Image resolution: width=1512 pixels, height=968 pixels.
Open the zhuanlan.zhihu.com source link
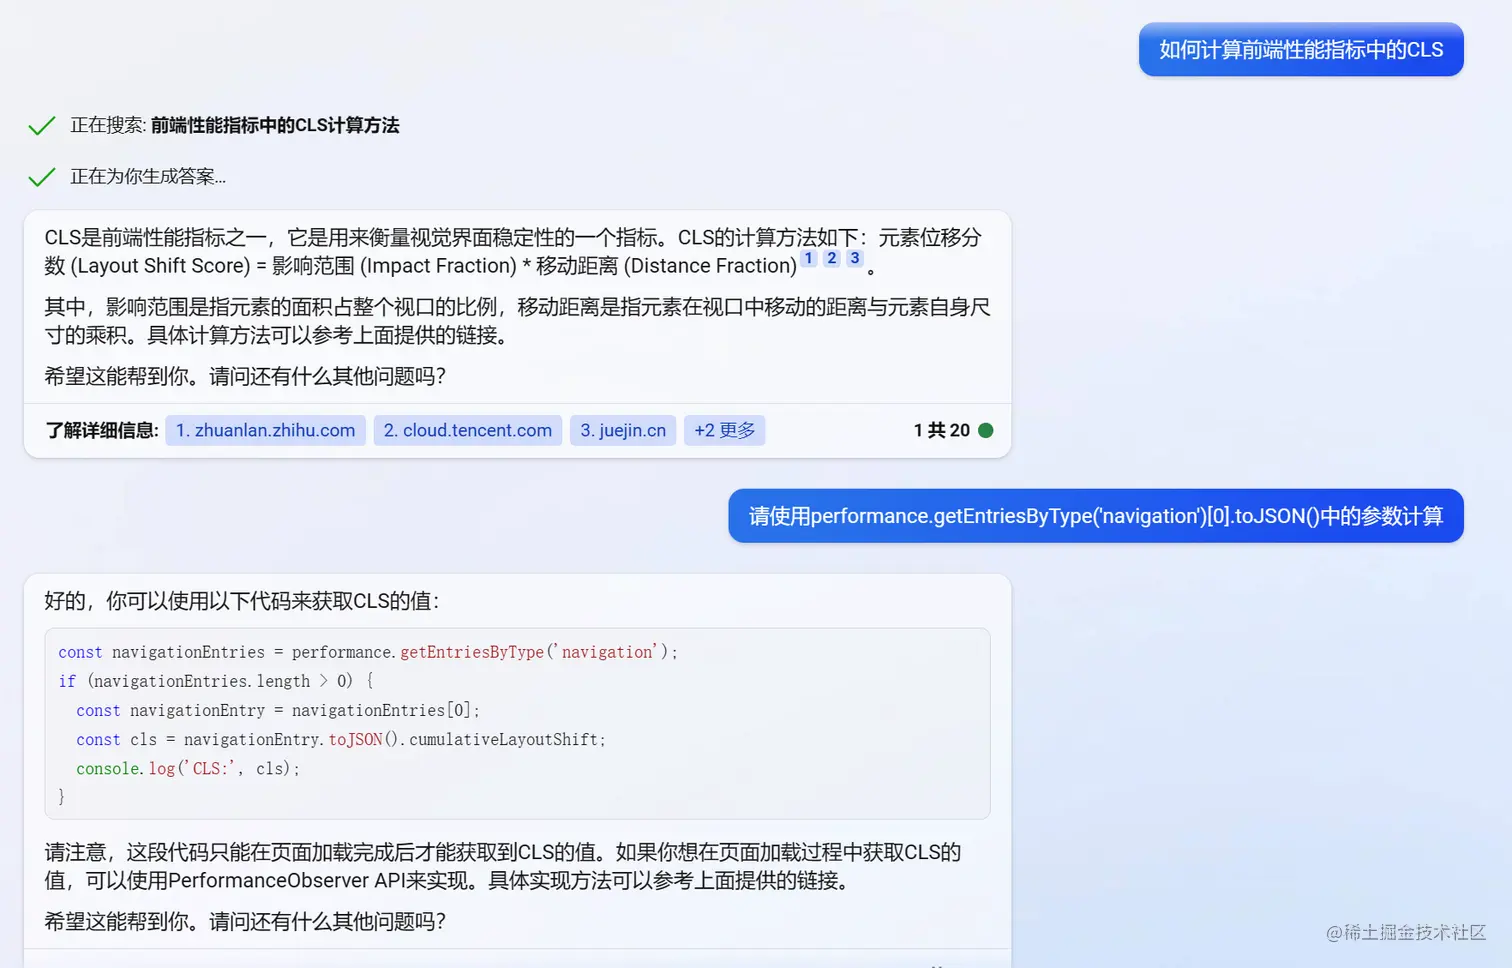pos(265,430)
